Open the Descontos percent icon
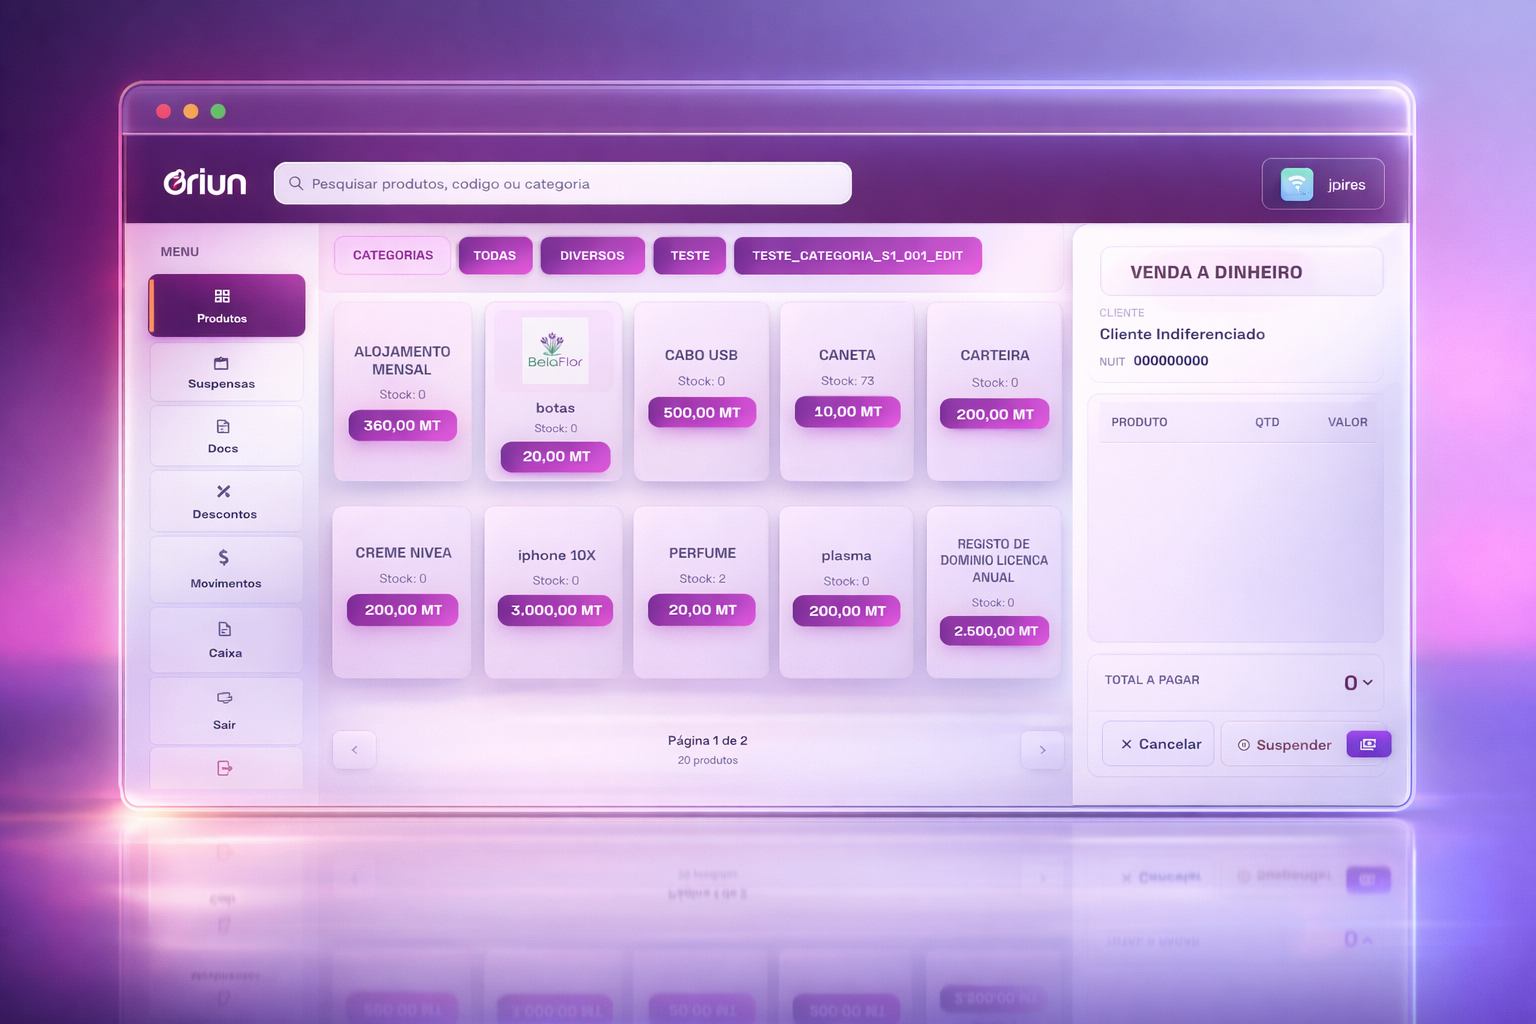 (x=223, y=491)
